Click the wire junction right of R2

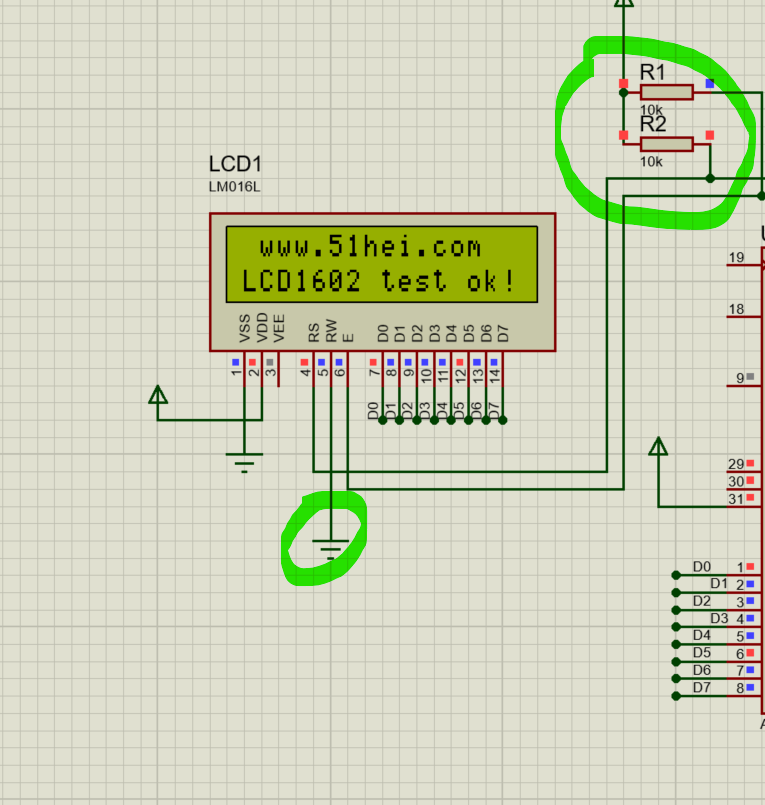[710, 179]
